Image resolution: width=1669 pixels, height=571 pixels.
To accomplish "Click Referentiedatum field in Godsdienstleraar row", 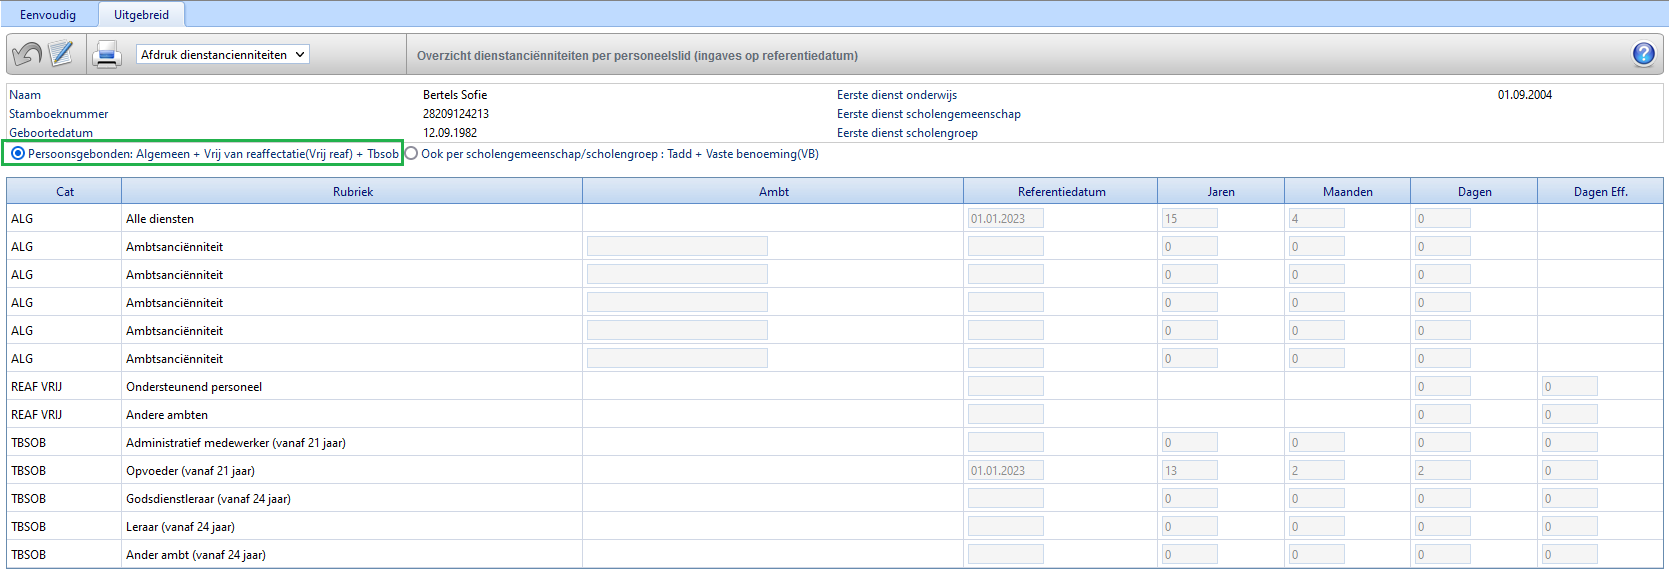I will tap(1006, 498).
